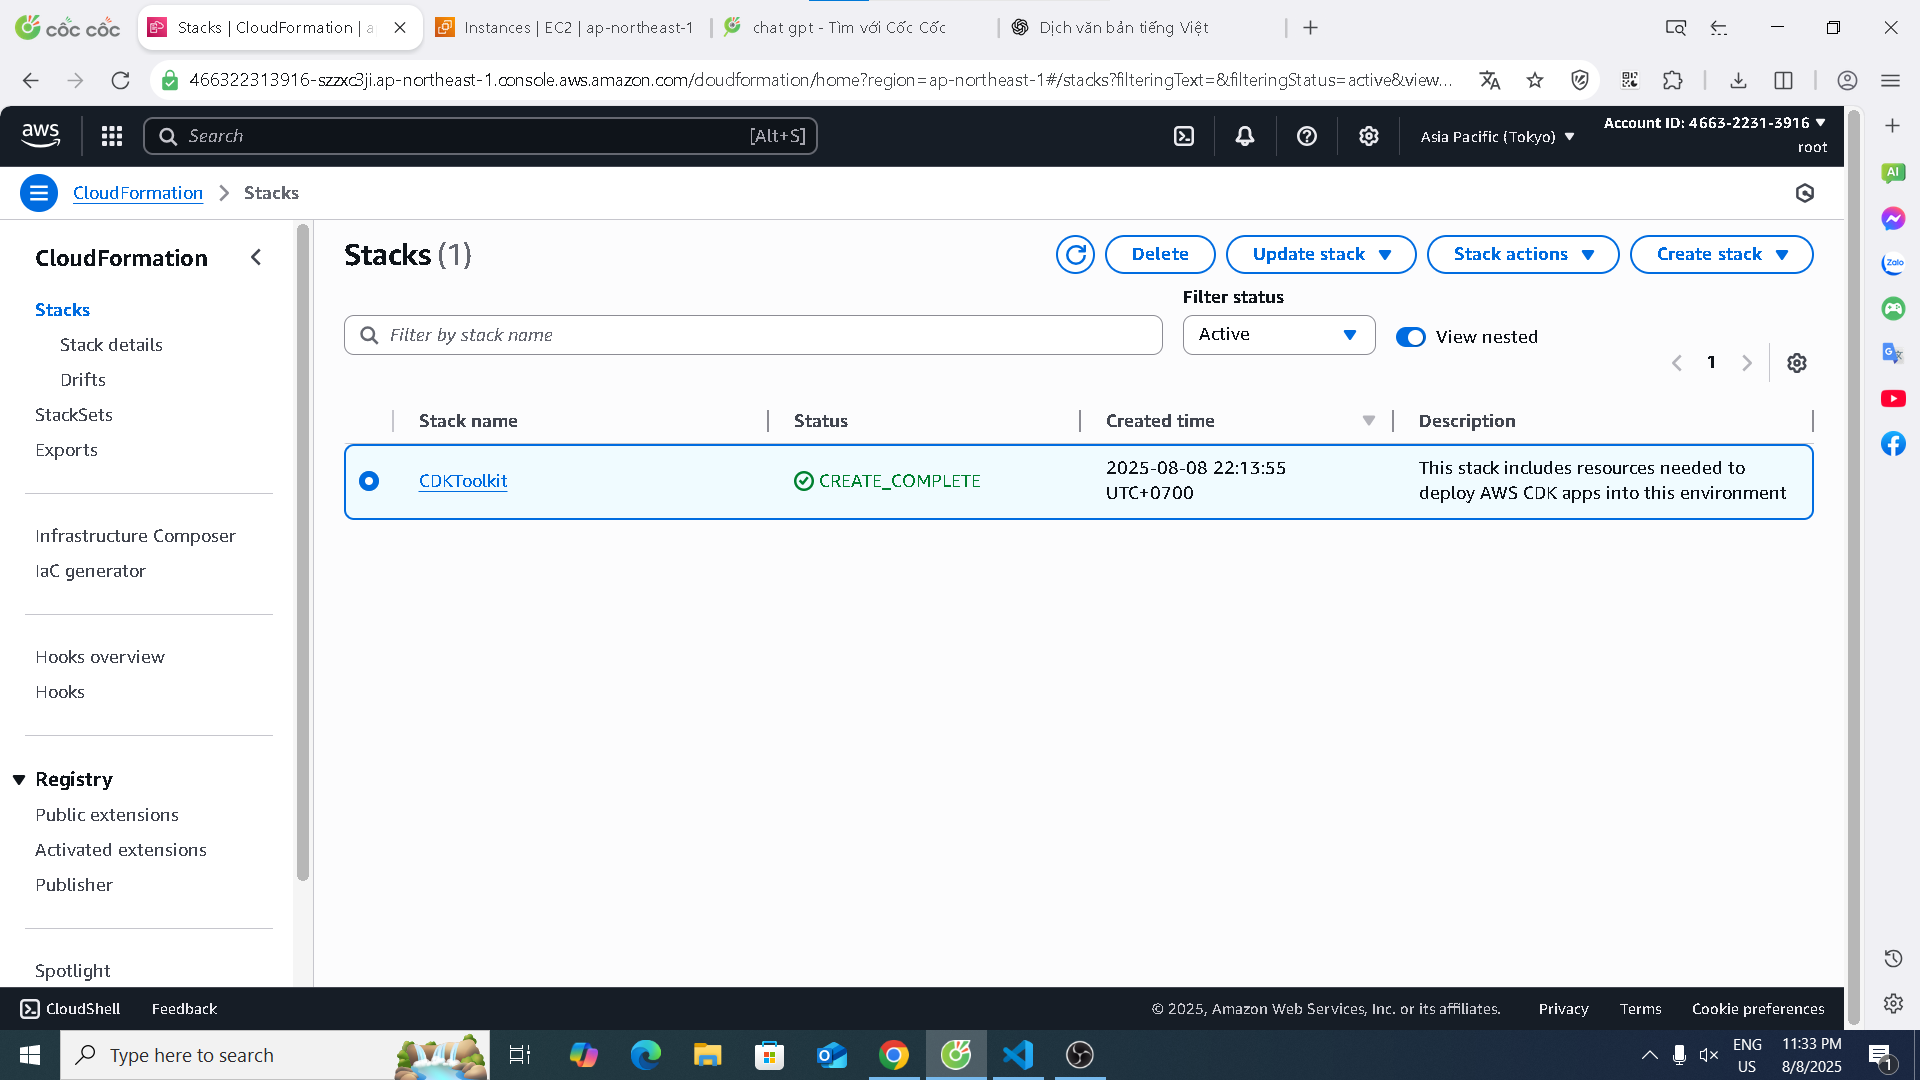The height and width of the screenshot is (1080, 1920).
Task: Disable the View nested toggle
Action: point(1410,337)
